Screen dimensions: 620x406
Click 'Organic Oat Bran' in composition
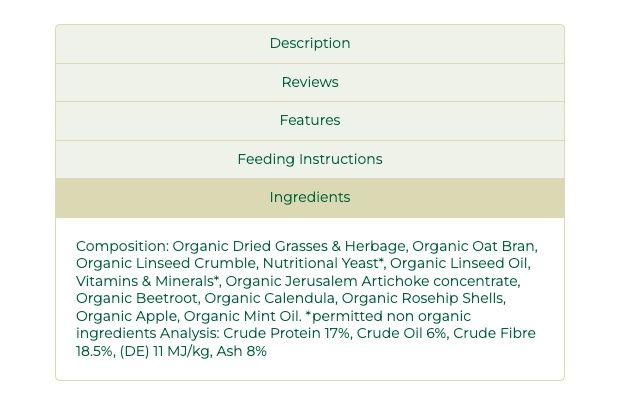click(x=474, y=246)
